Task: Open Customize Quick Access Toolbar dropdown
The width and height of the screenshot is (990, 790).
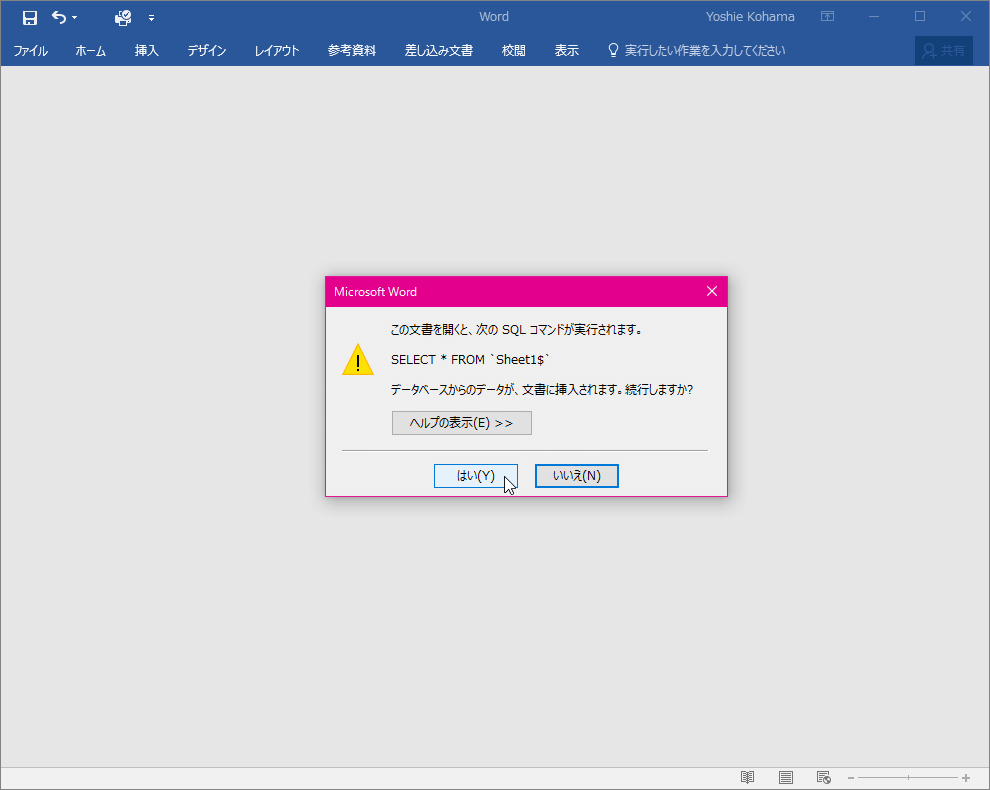Action: [152, 18]
